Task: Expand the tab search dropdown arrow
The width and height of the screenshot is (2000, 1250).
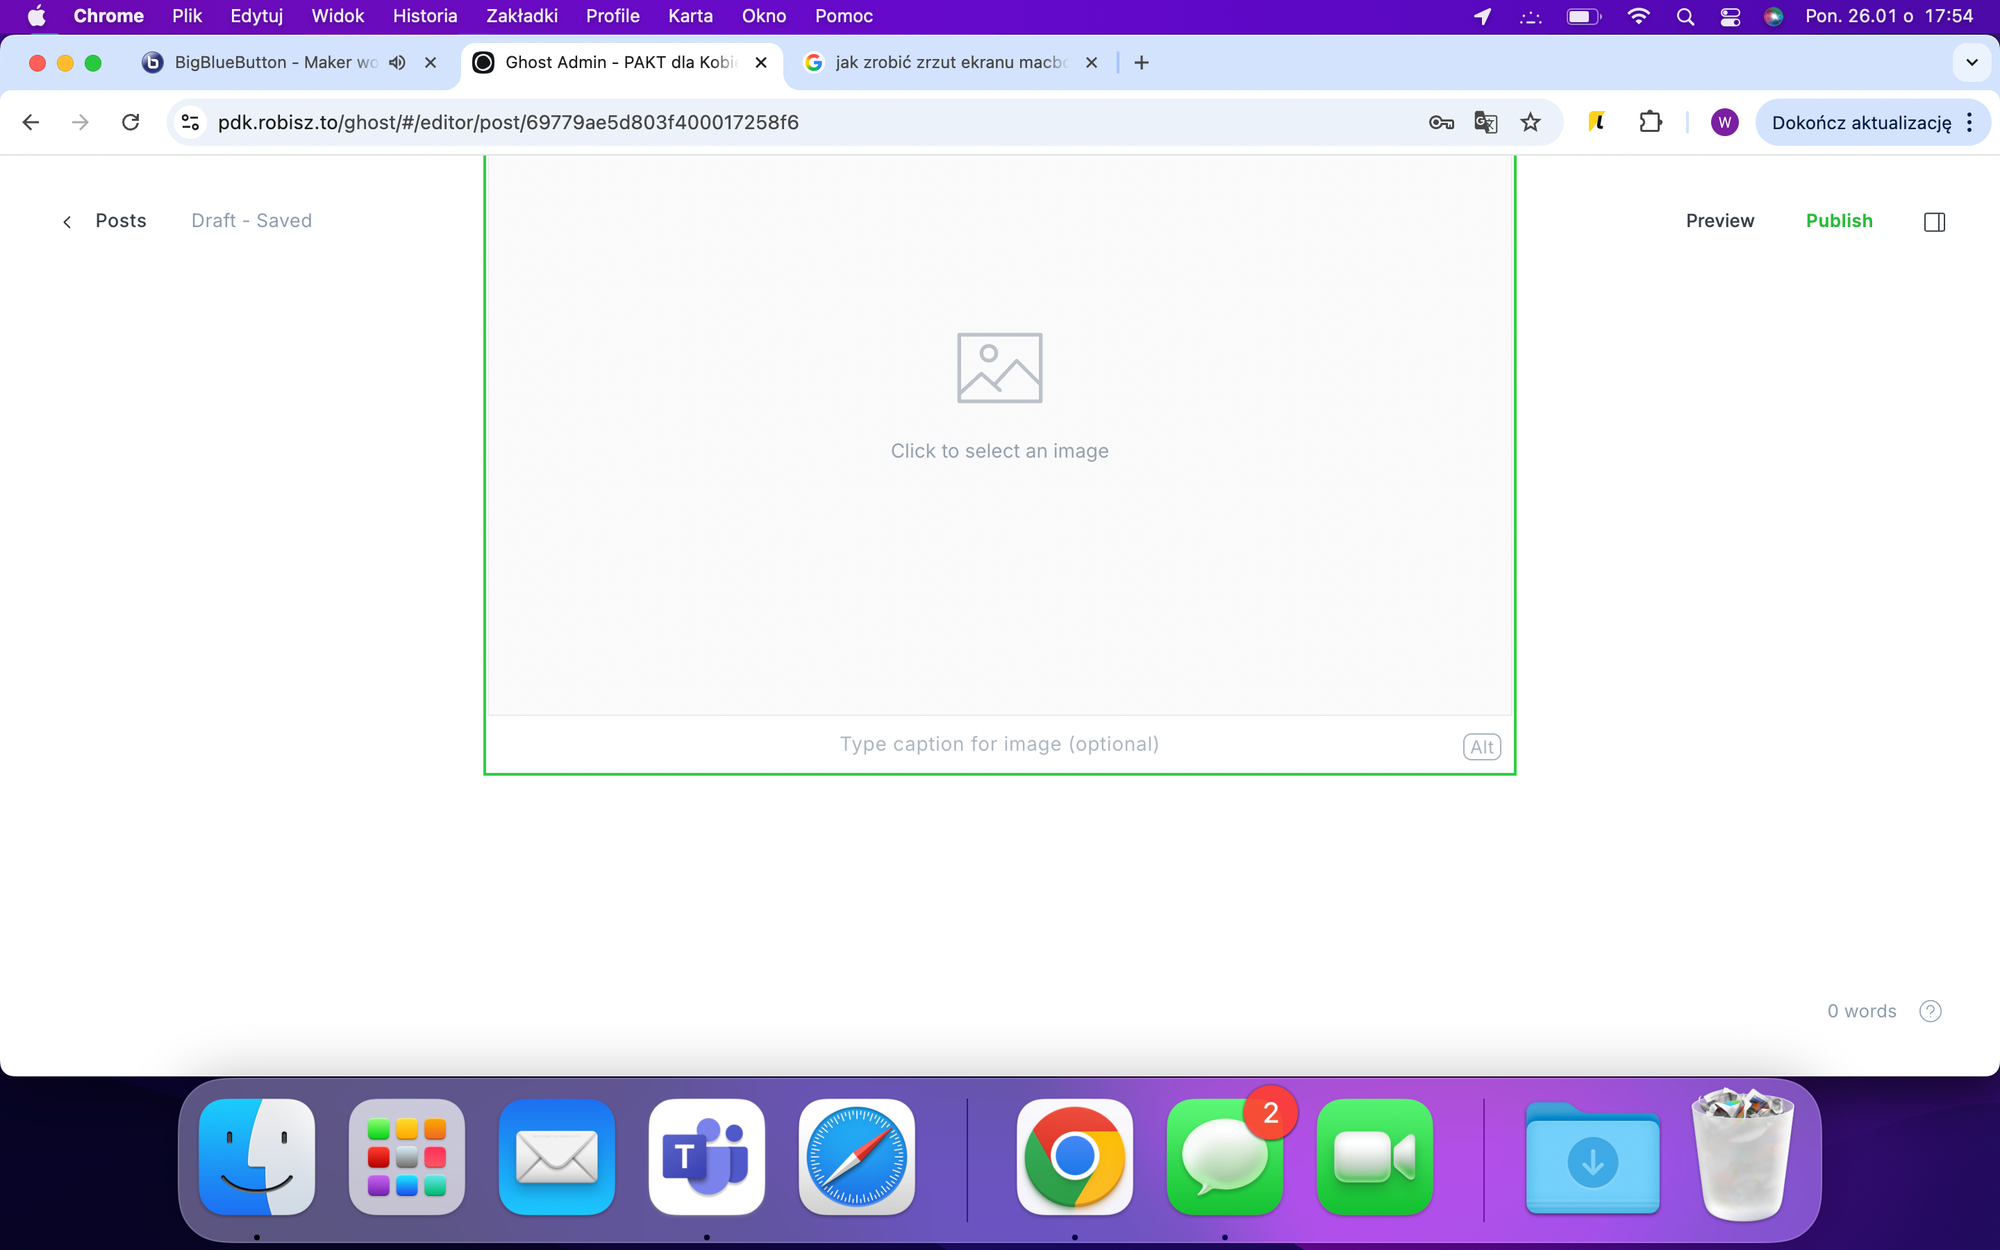Action: pos(1971,62)
